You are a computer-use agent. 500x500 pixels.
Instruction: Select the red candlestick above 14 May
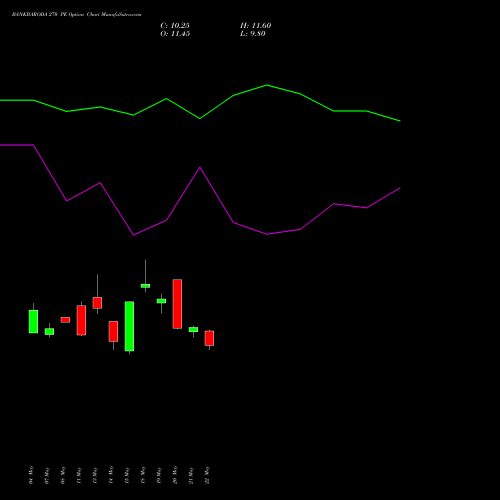(113, 331)
